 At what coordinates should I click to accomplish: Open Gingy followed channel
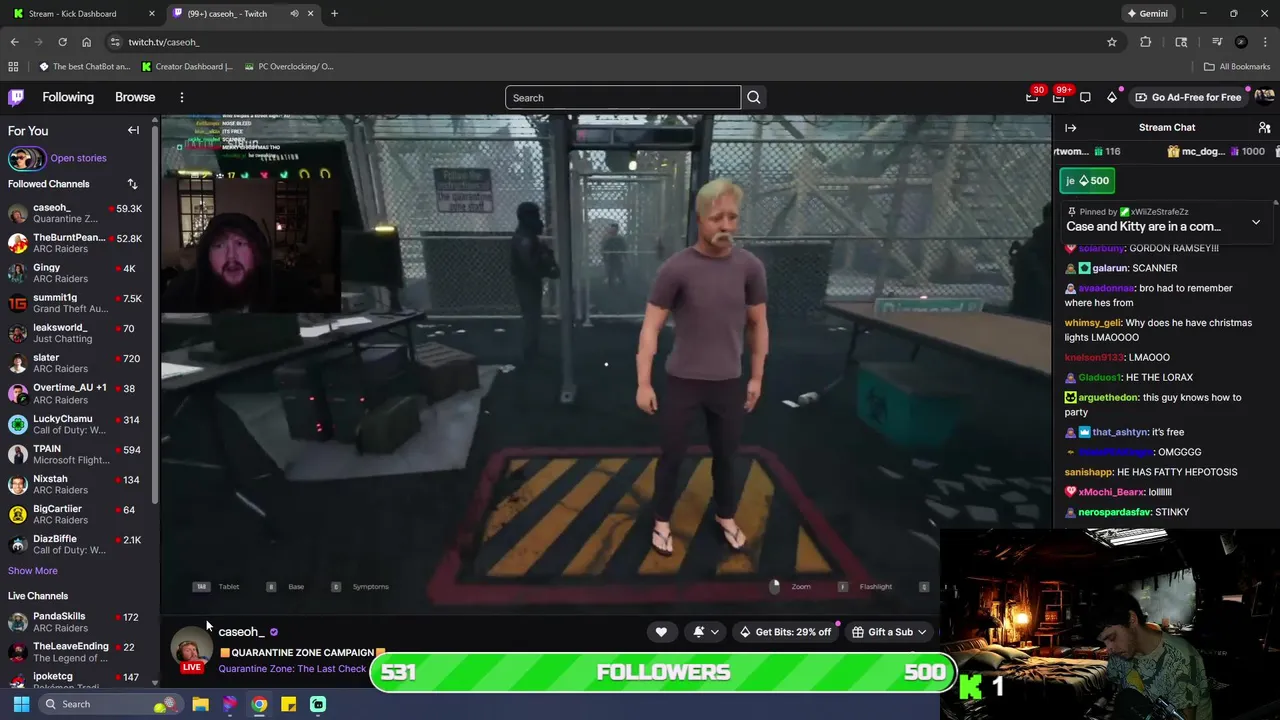pos(78,273)
